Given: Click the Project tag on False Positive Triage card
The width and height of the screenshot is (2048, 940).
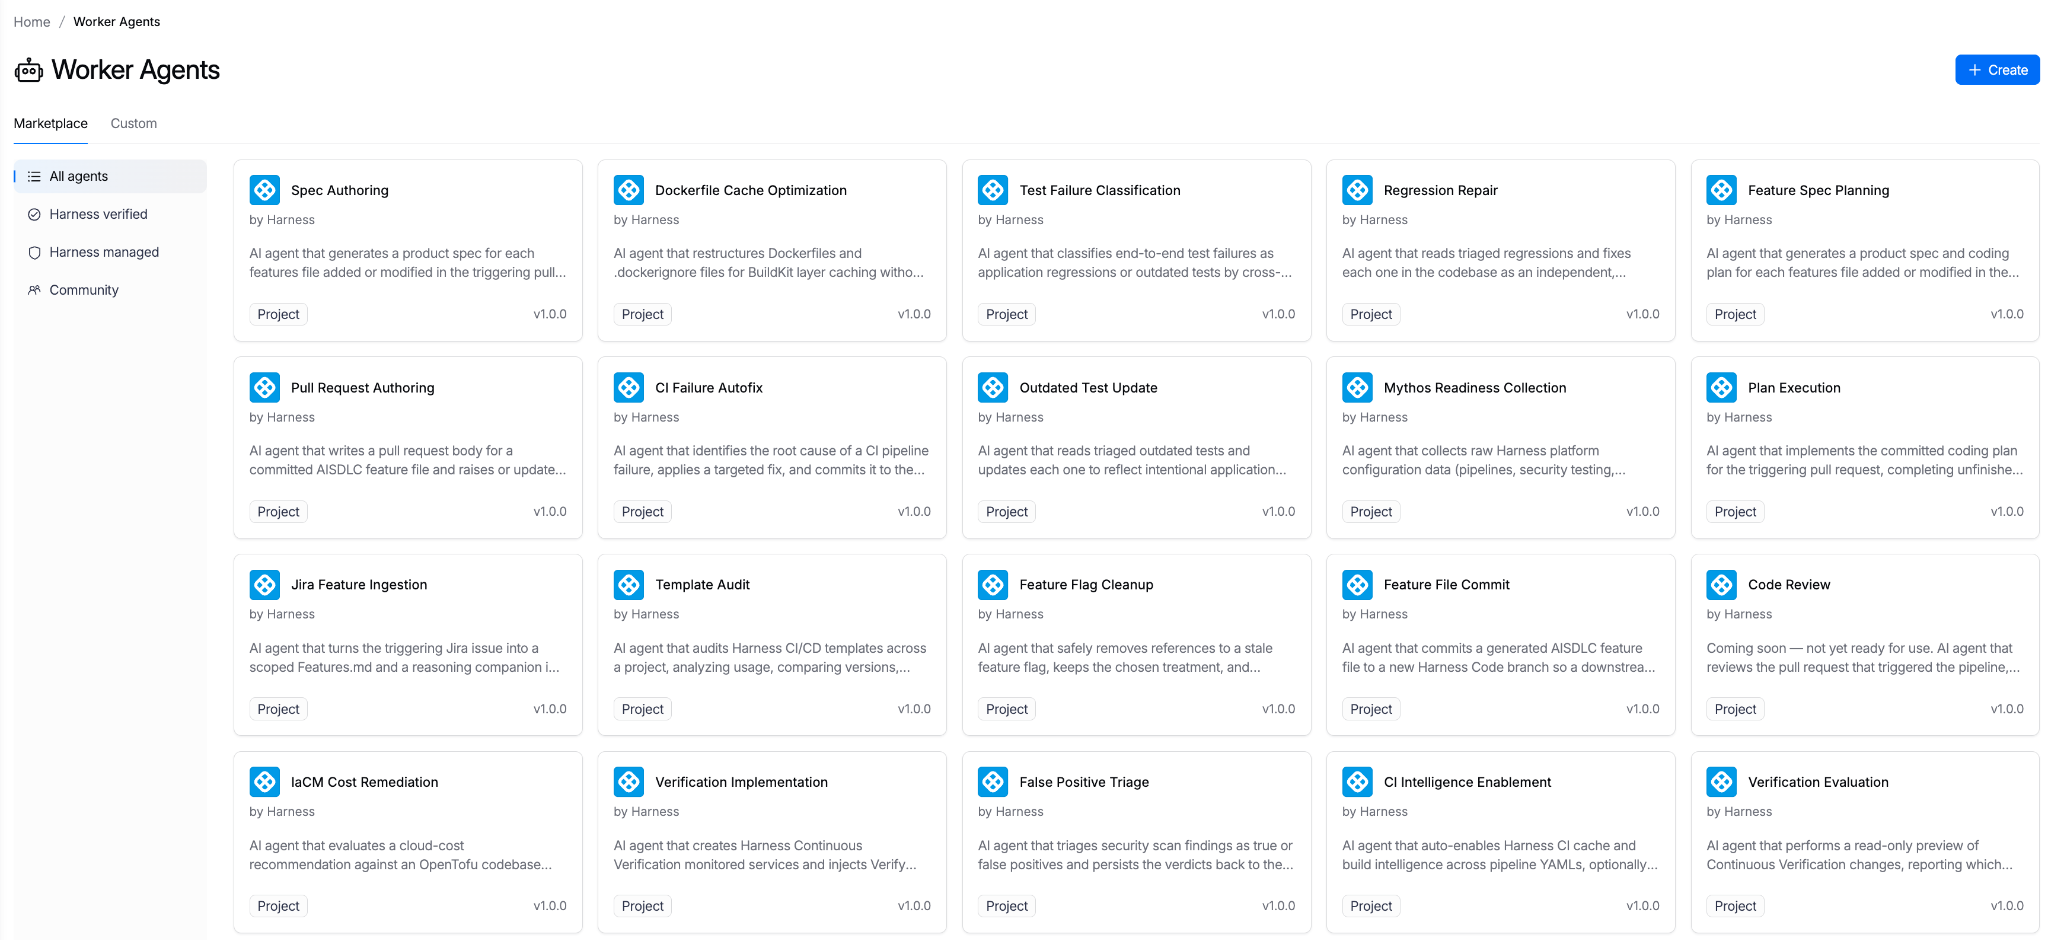Looking at the screenshot, I should (x=1006, y=906).
